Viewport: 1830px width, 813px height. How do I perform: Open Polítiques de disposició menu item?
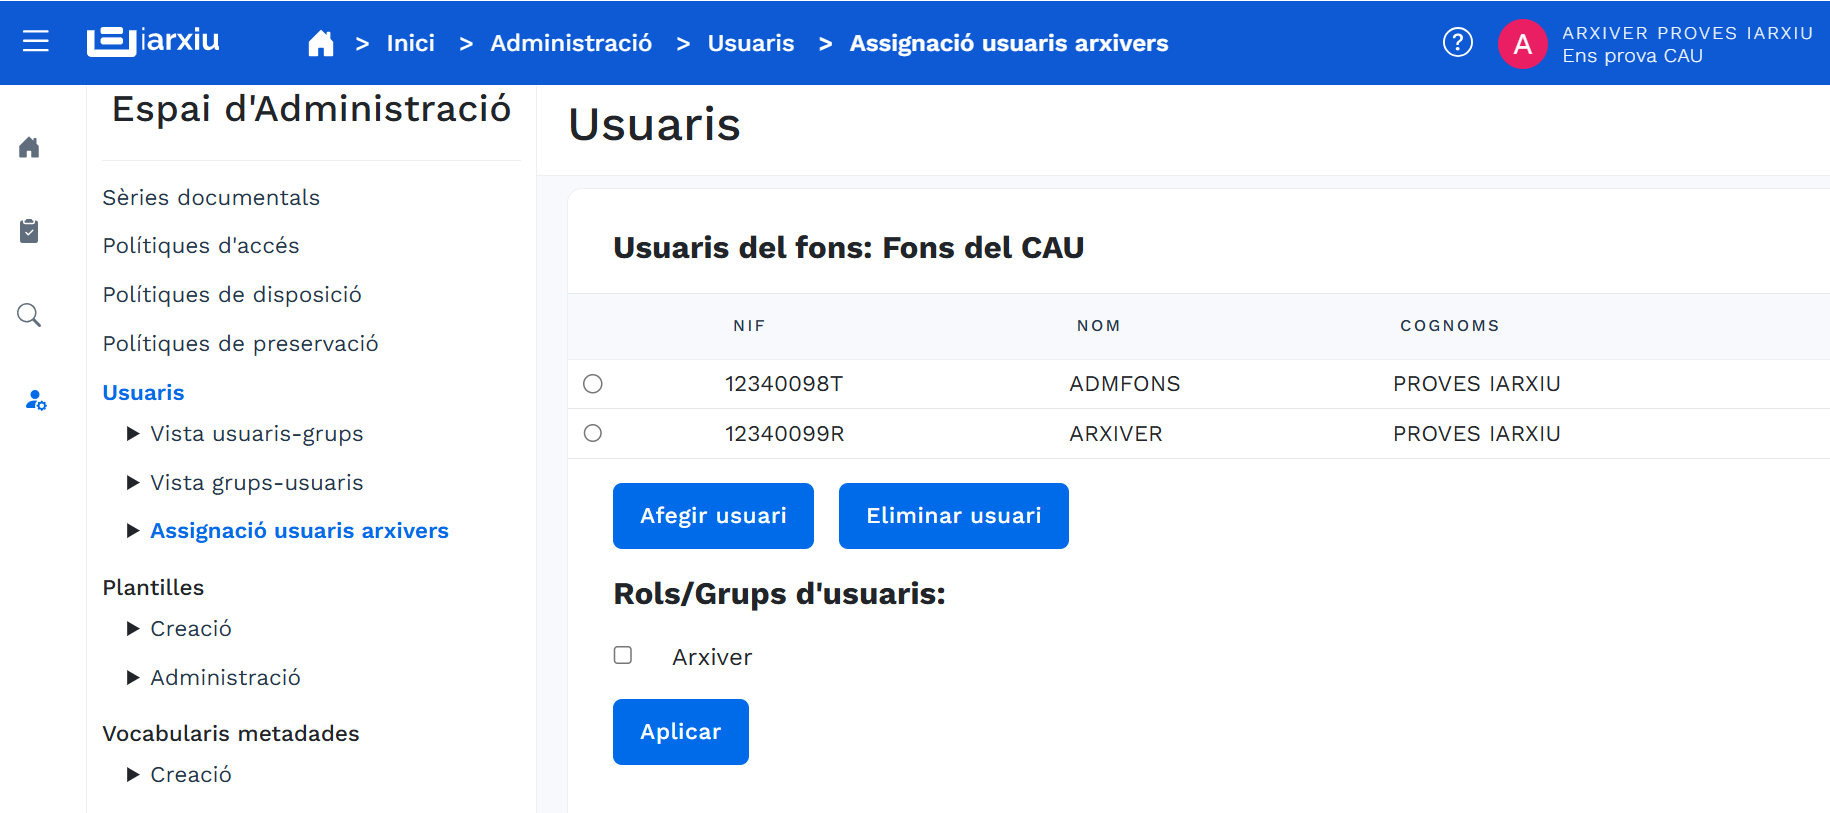coord(232,295)
